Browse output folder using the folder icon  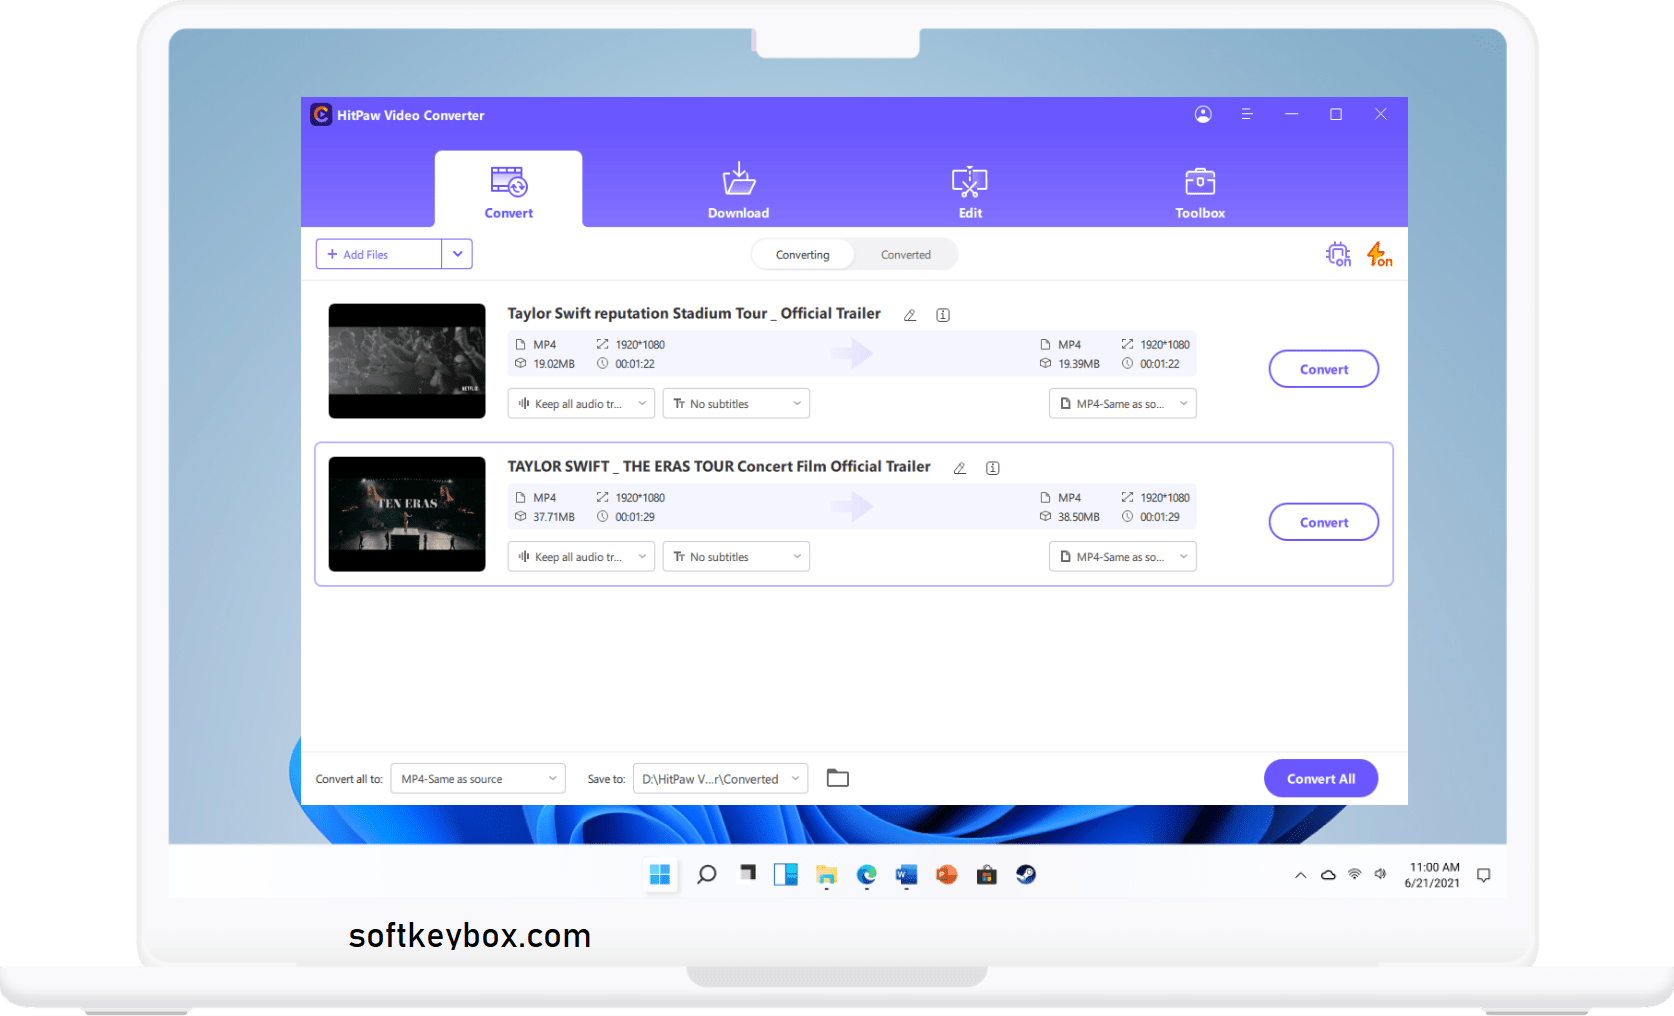(838, 777)
